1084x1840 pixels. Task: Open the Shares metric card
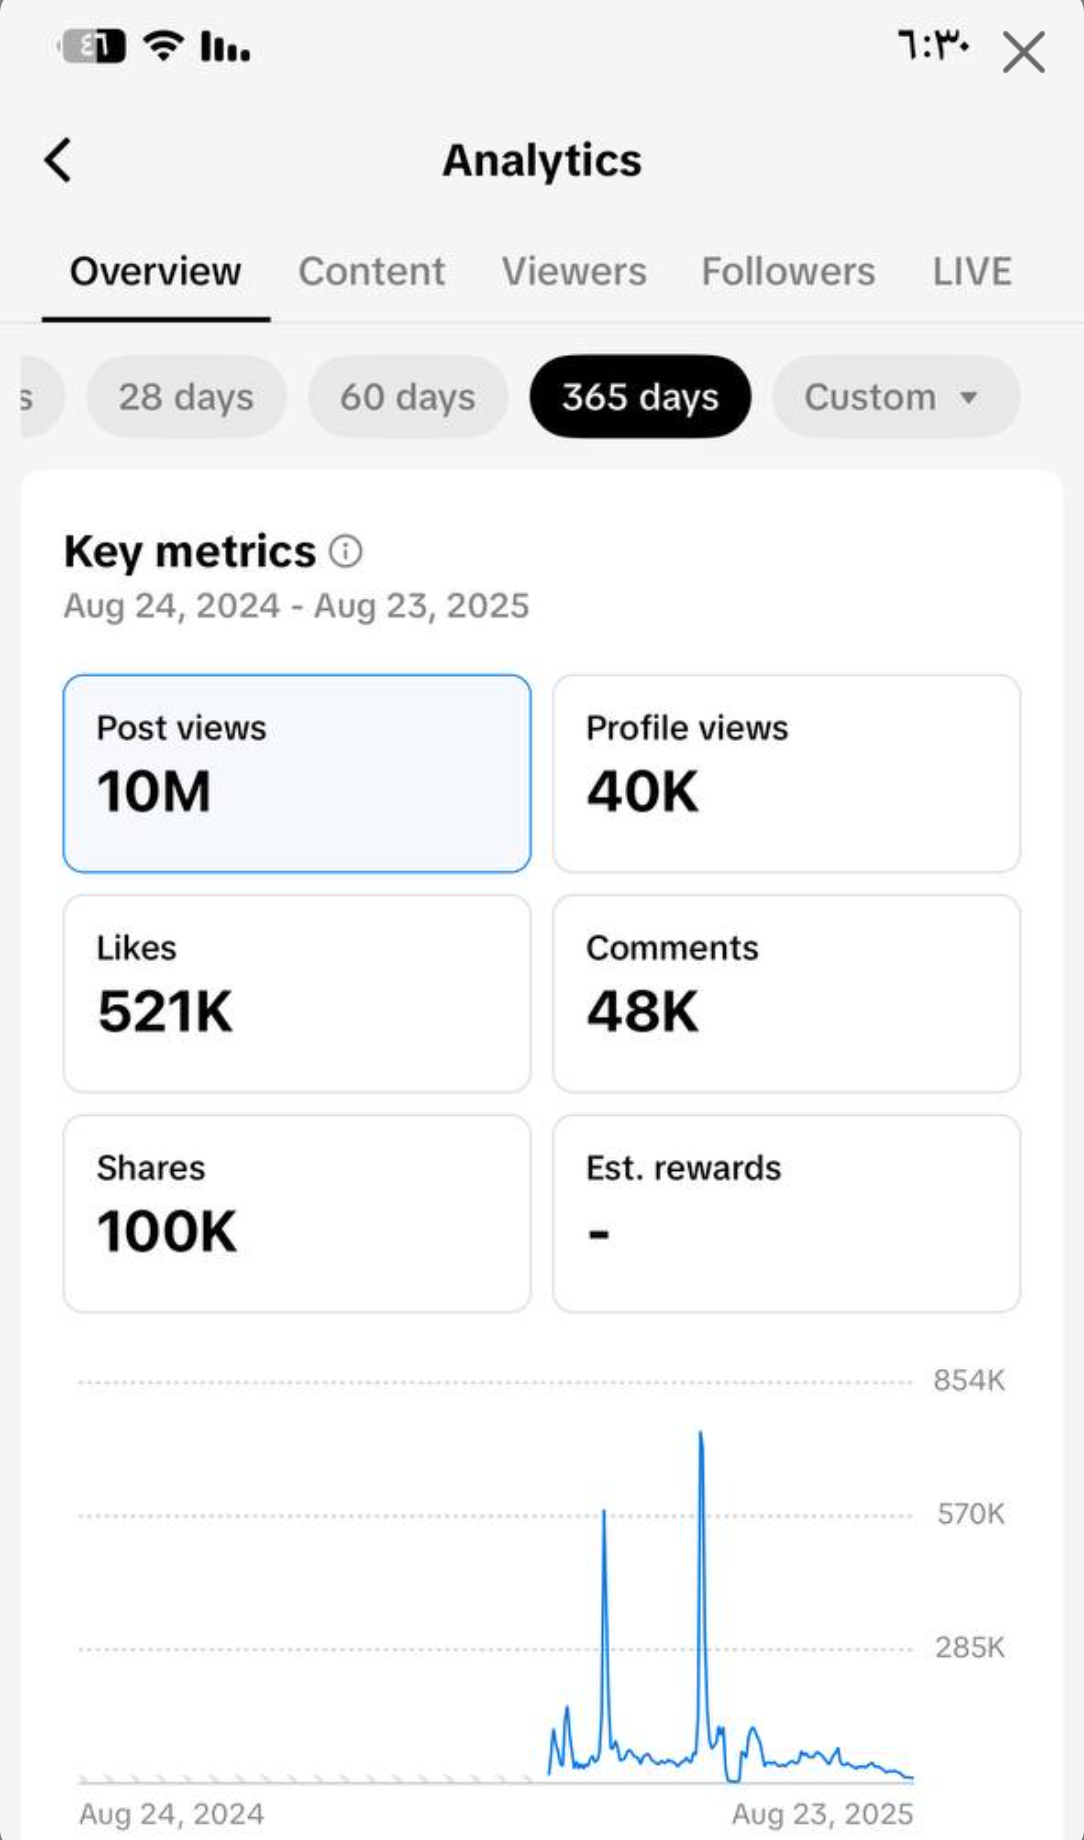click(x=297, y=1213)
